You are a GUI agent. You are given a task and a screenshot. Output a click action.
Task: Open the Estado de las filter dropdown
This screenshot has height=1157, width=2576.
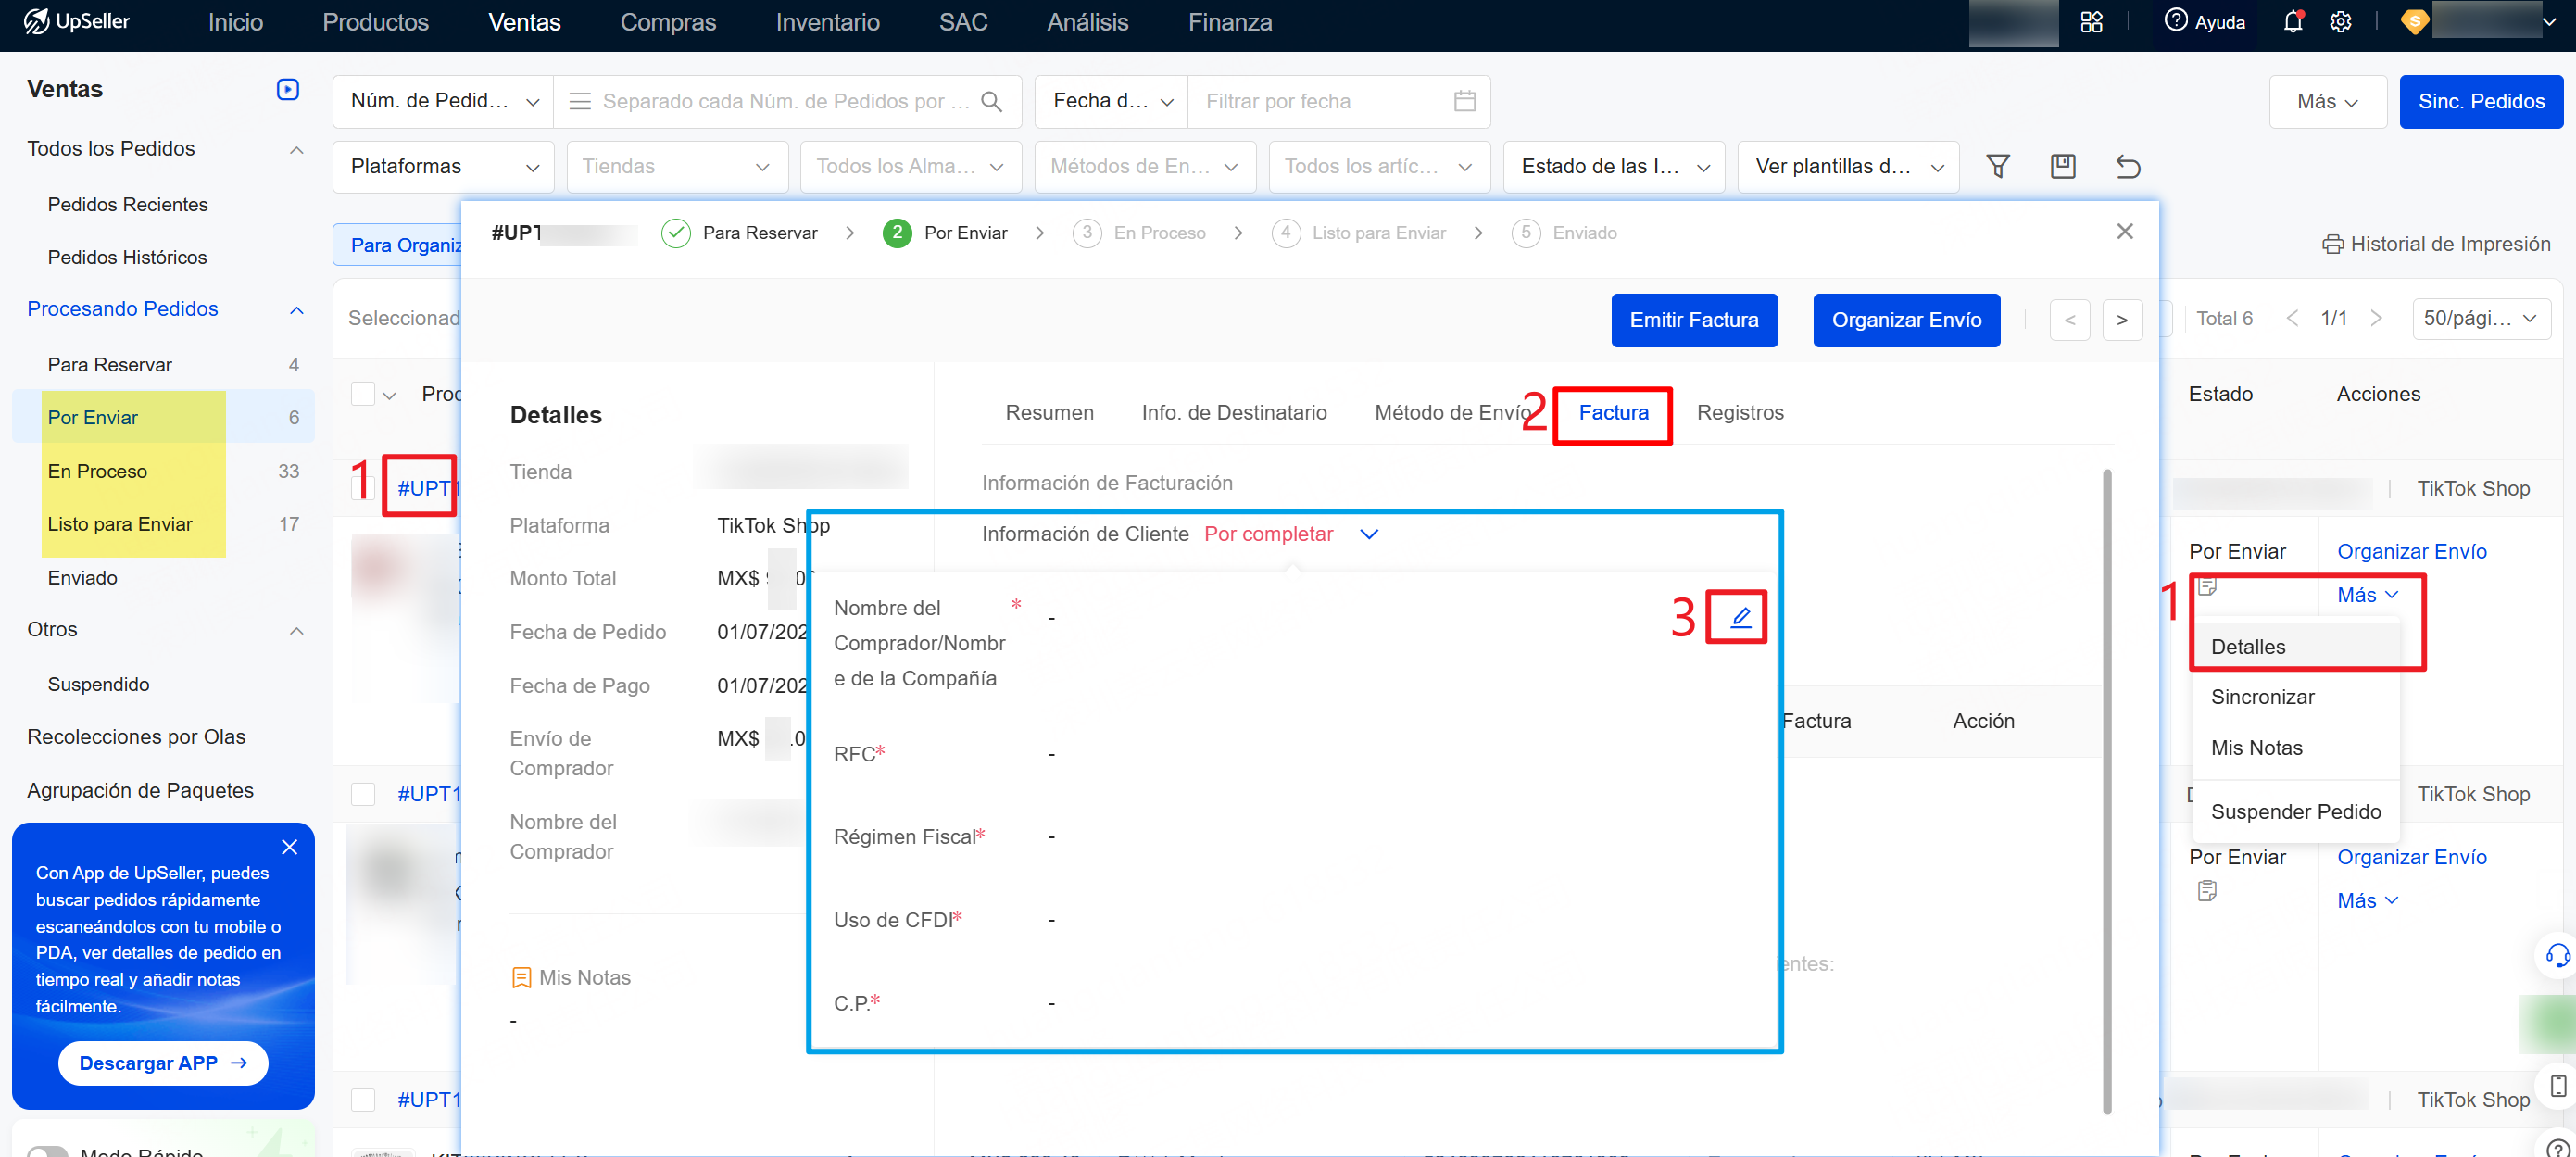click(1614, 166)
